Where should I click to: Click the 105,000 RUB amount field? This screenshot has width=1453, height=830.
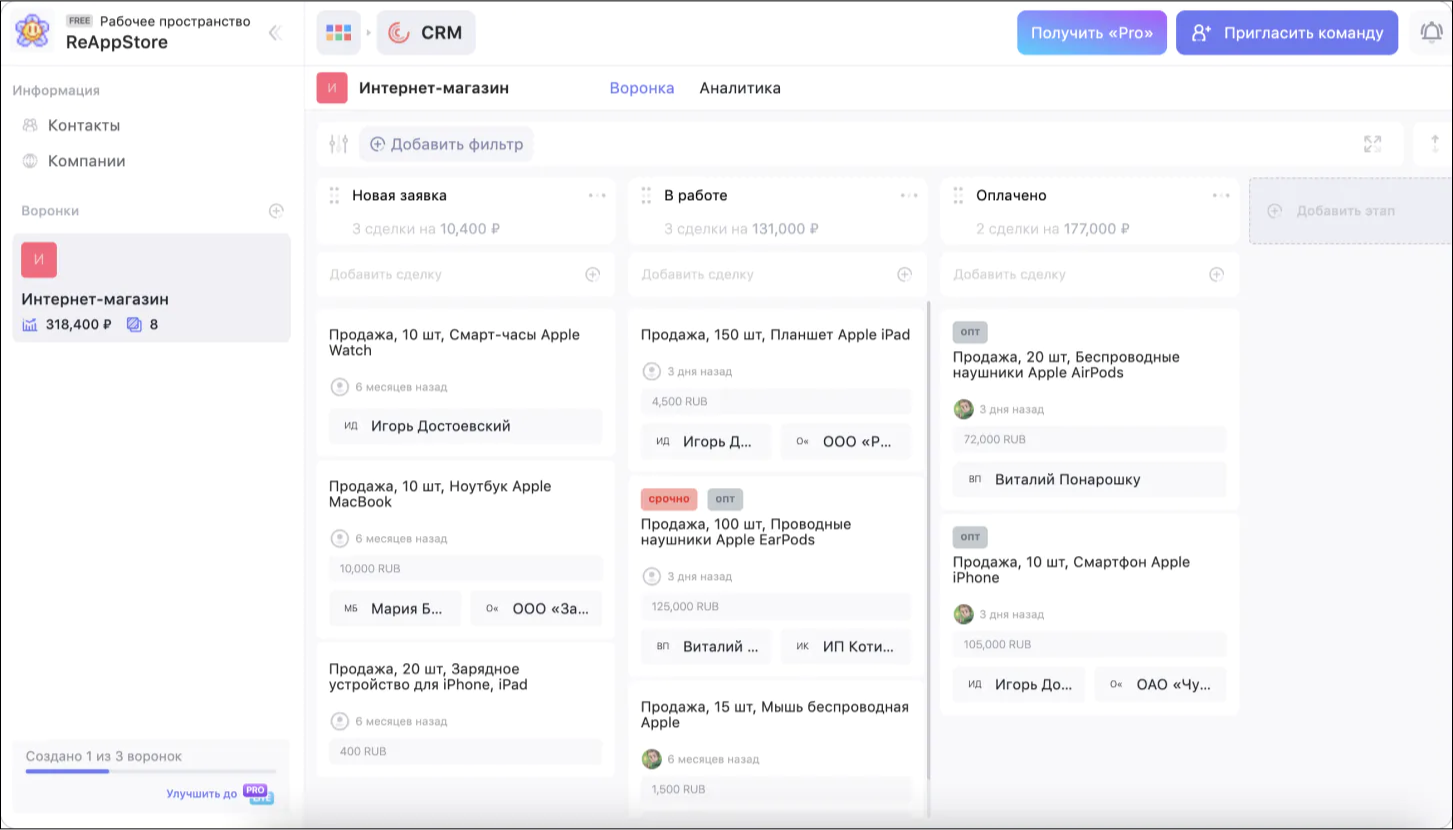pyautogui.click(x=1090, y=644)
